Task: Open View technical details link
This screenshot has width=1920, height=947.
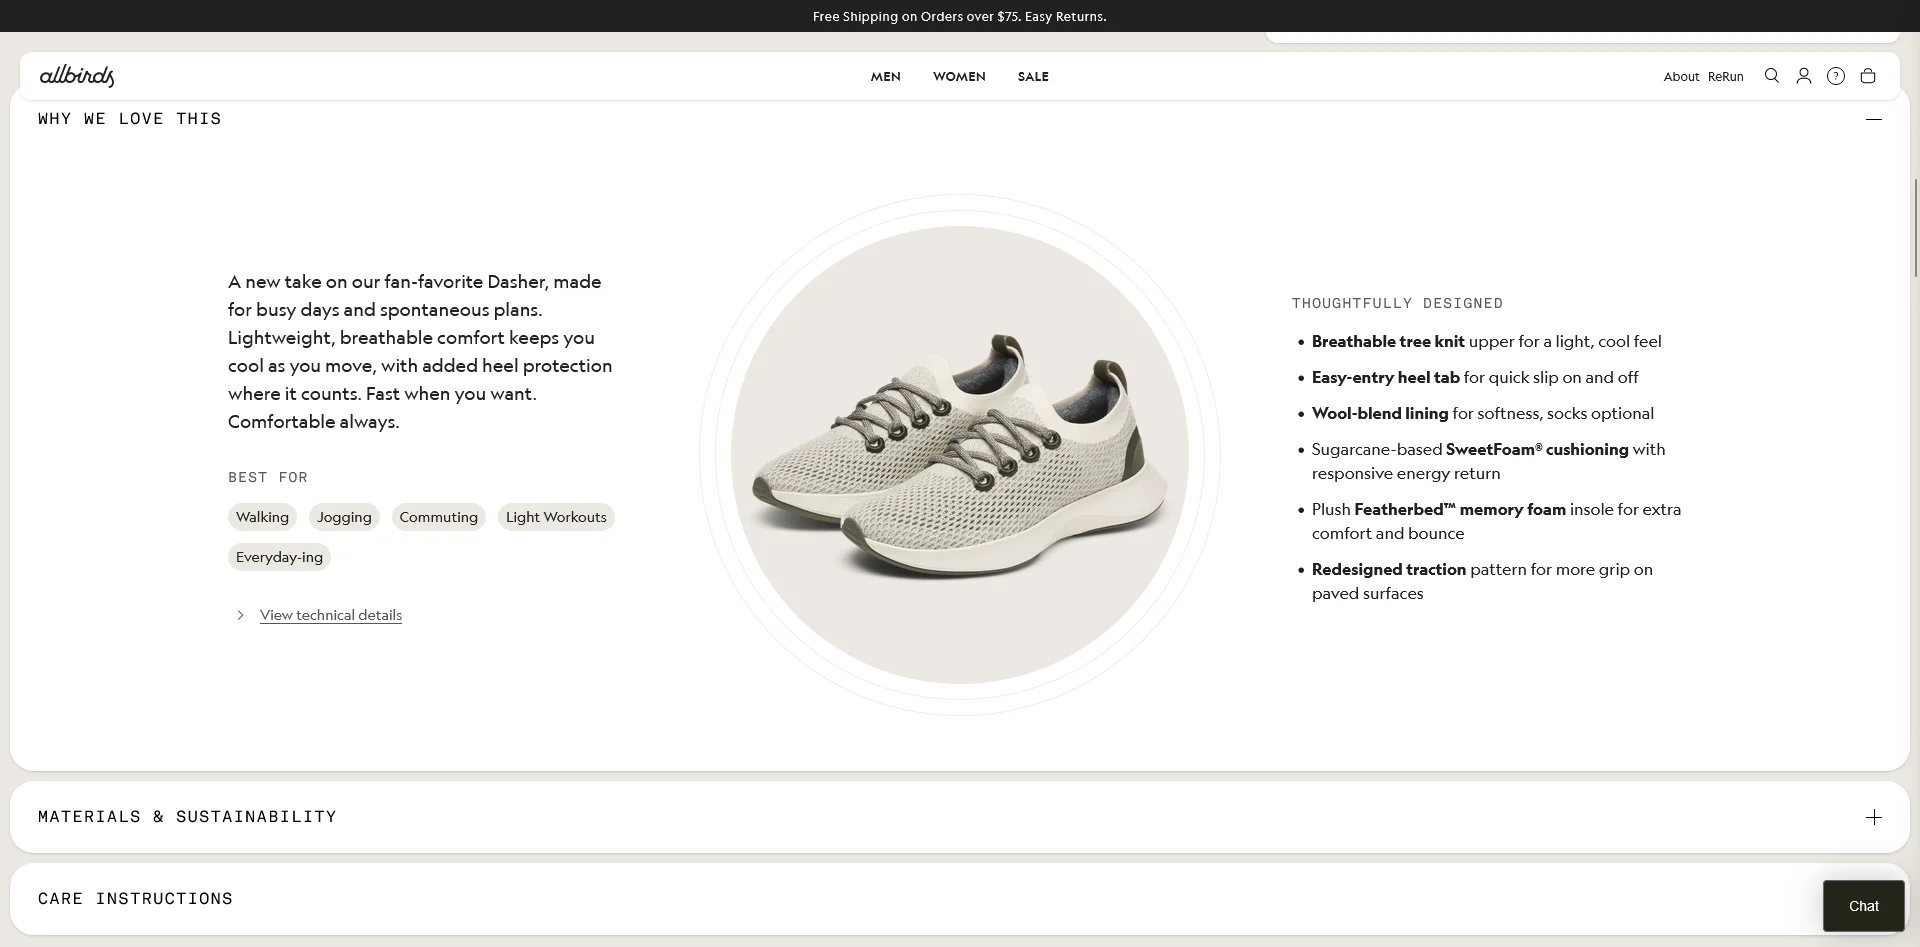Action: 331,615
